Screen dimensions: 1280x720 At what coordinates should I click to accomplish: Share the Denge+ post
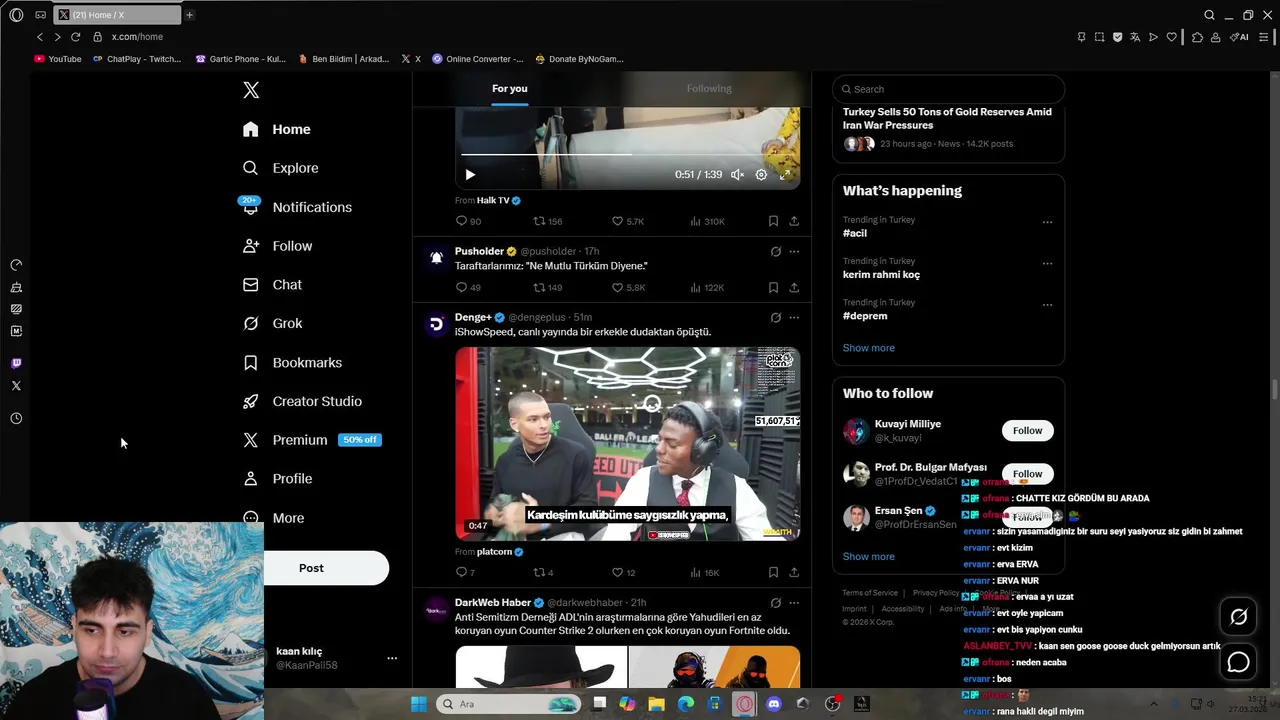click(x=794, y=573)
